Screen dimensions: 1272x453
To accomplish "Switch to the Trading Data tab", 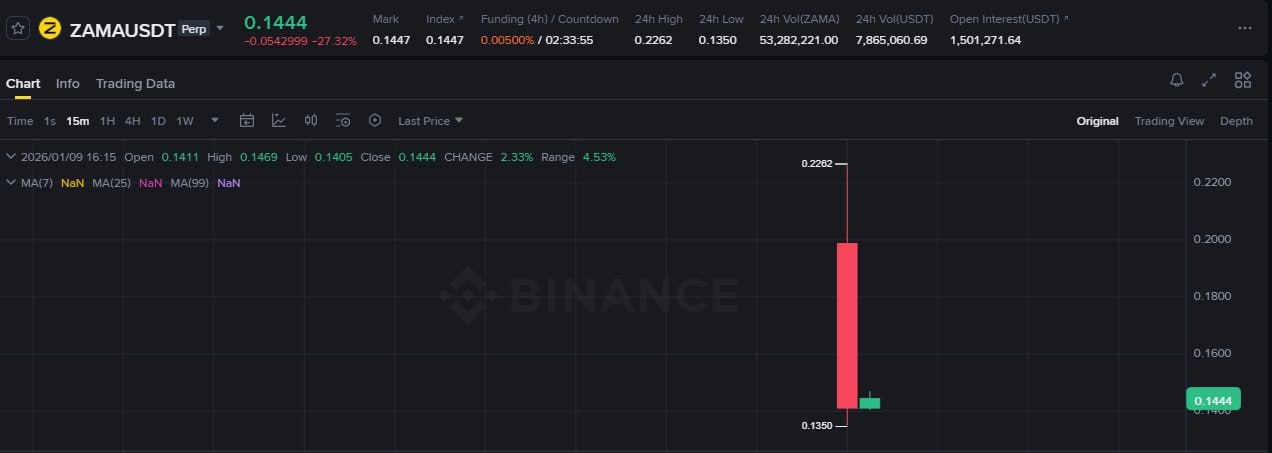I will tap(135, 84).
